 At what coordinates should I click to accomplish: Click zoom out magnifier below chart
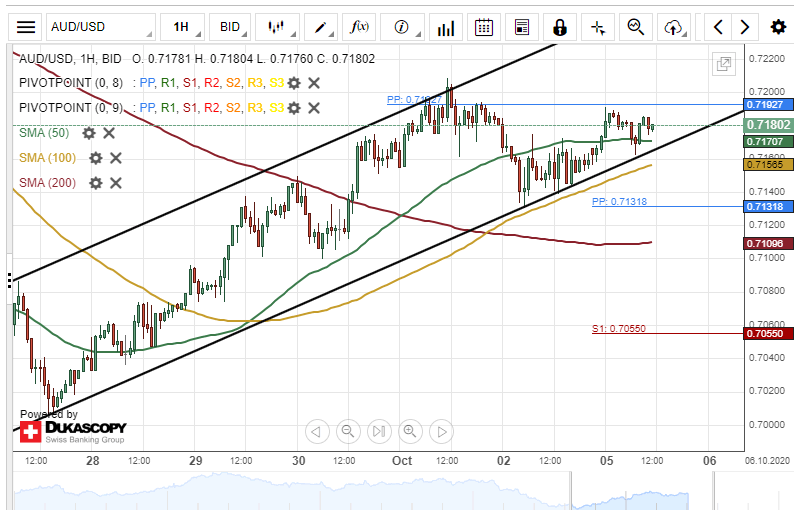point(348,432)
